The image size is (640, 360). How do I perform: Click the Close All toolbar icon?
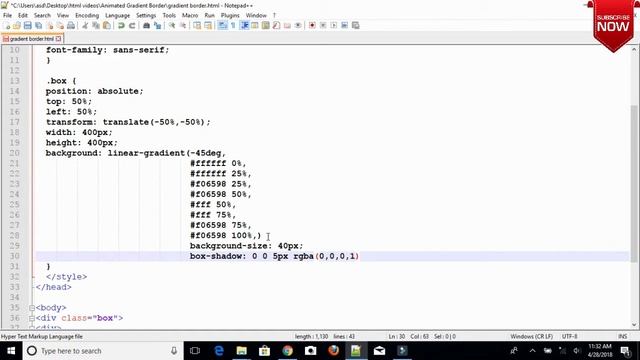tap(60, 25)
